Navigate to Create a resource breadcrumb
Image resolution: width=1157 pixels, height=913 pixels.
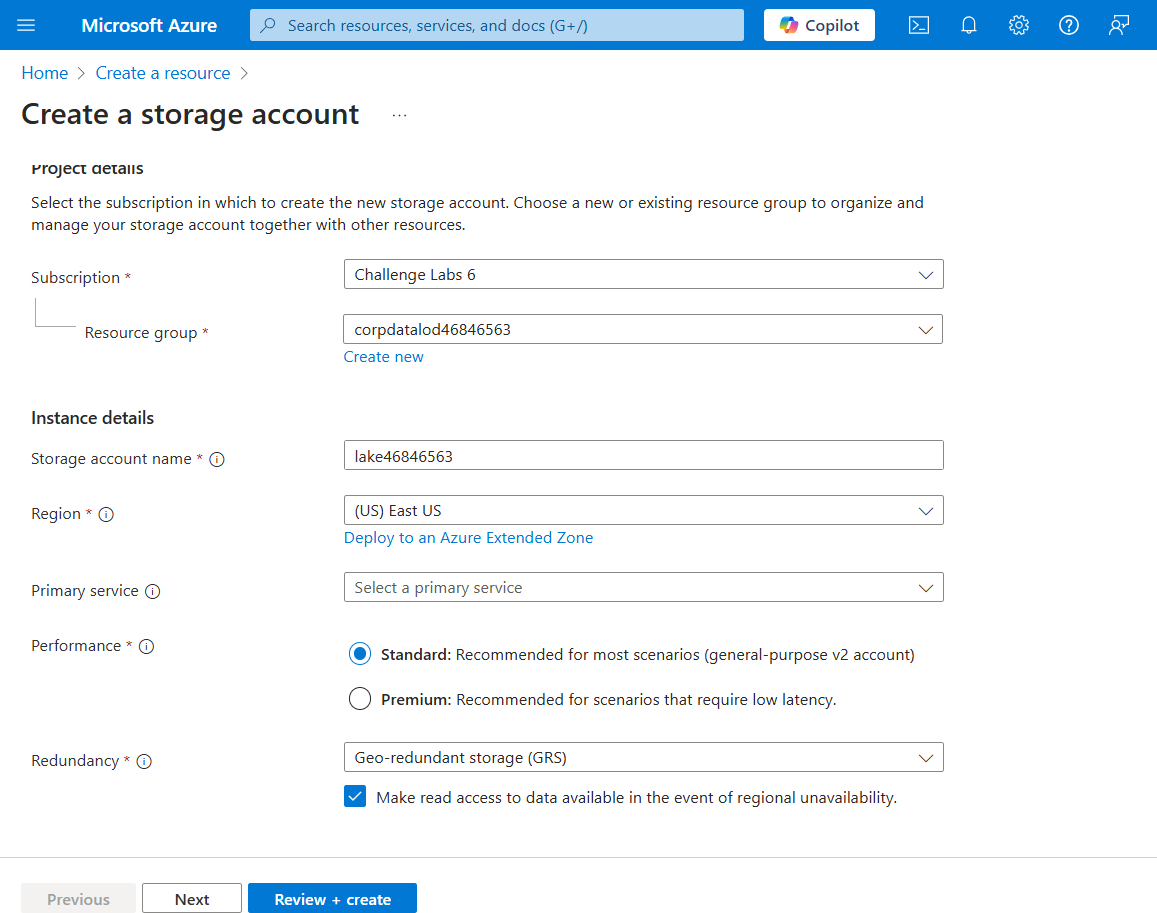click(x=163, y=73)
